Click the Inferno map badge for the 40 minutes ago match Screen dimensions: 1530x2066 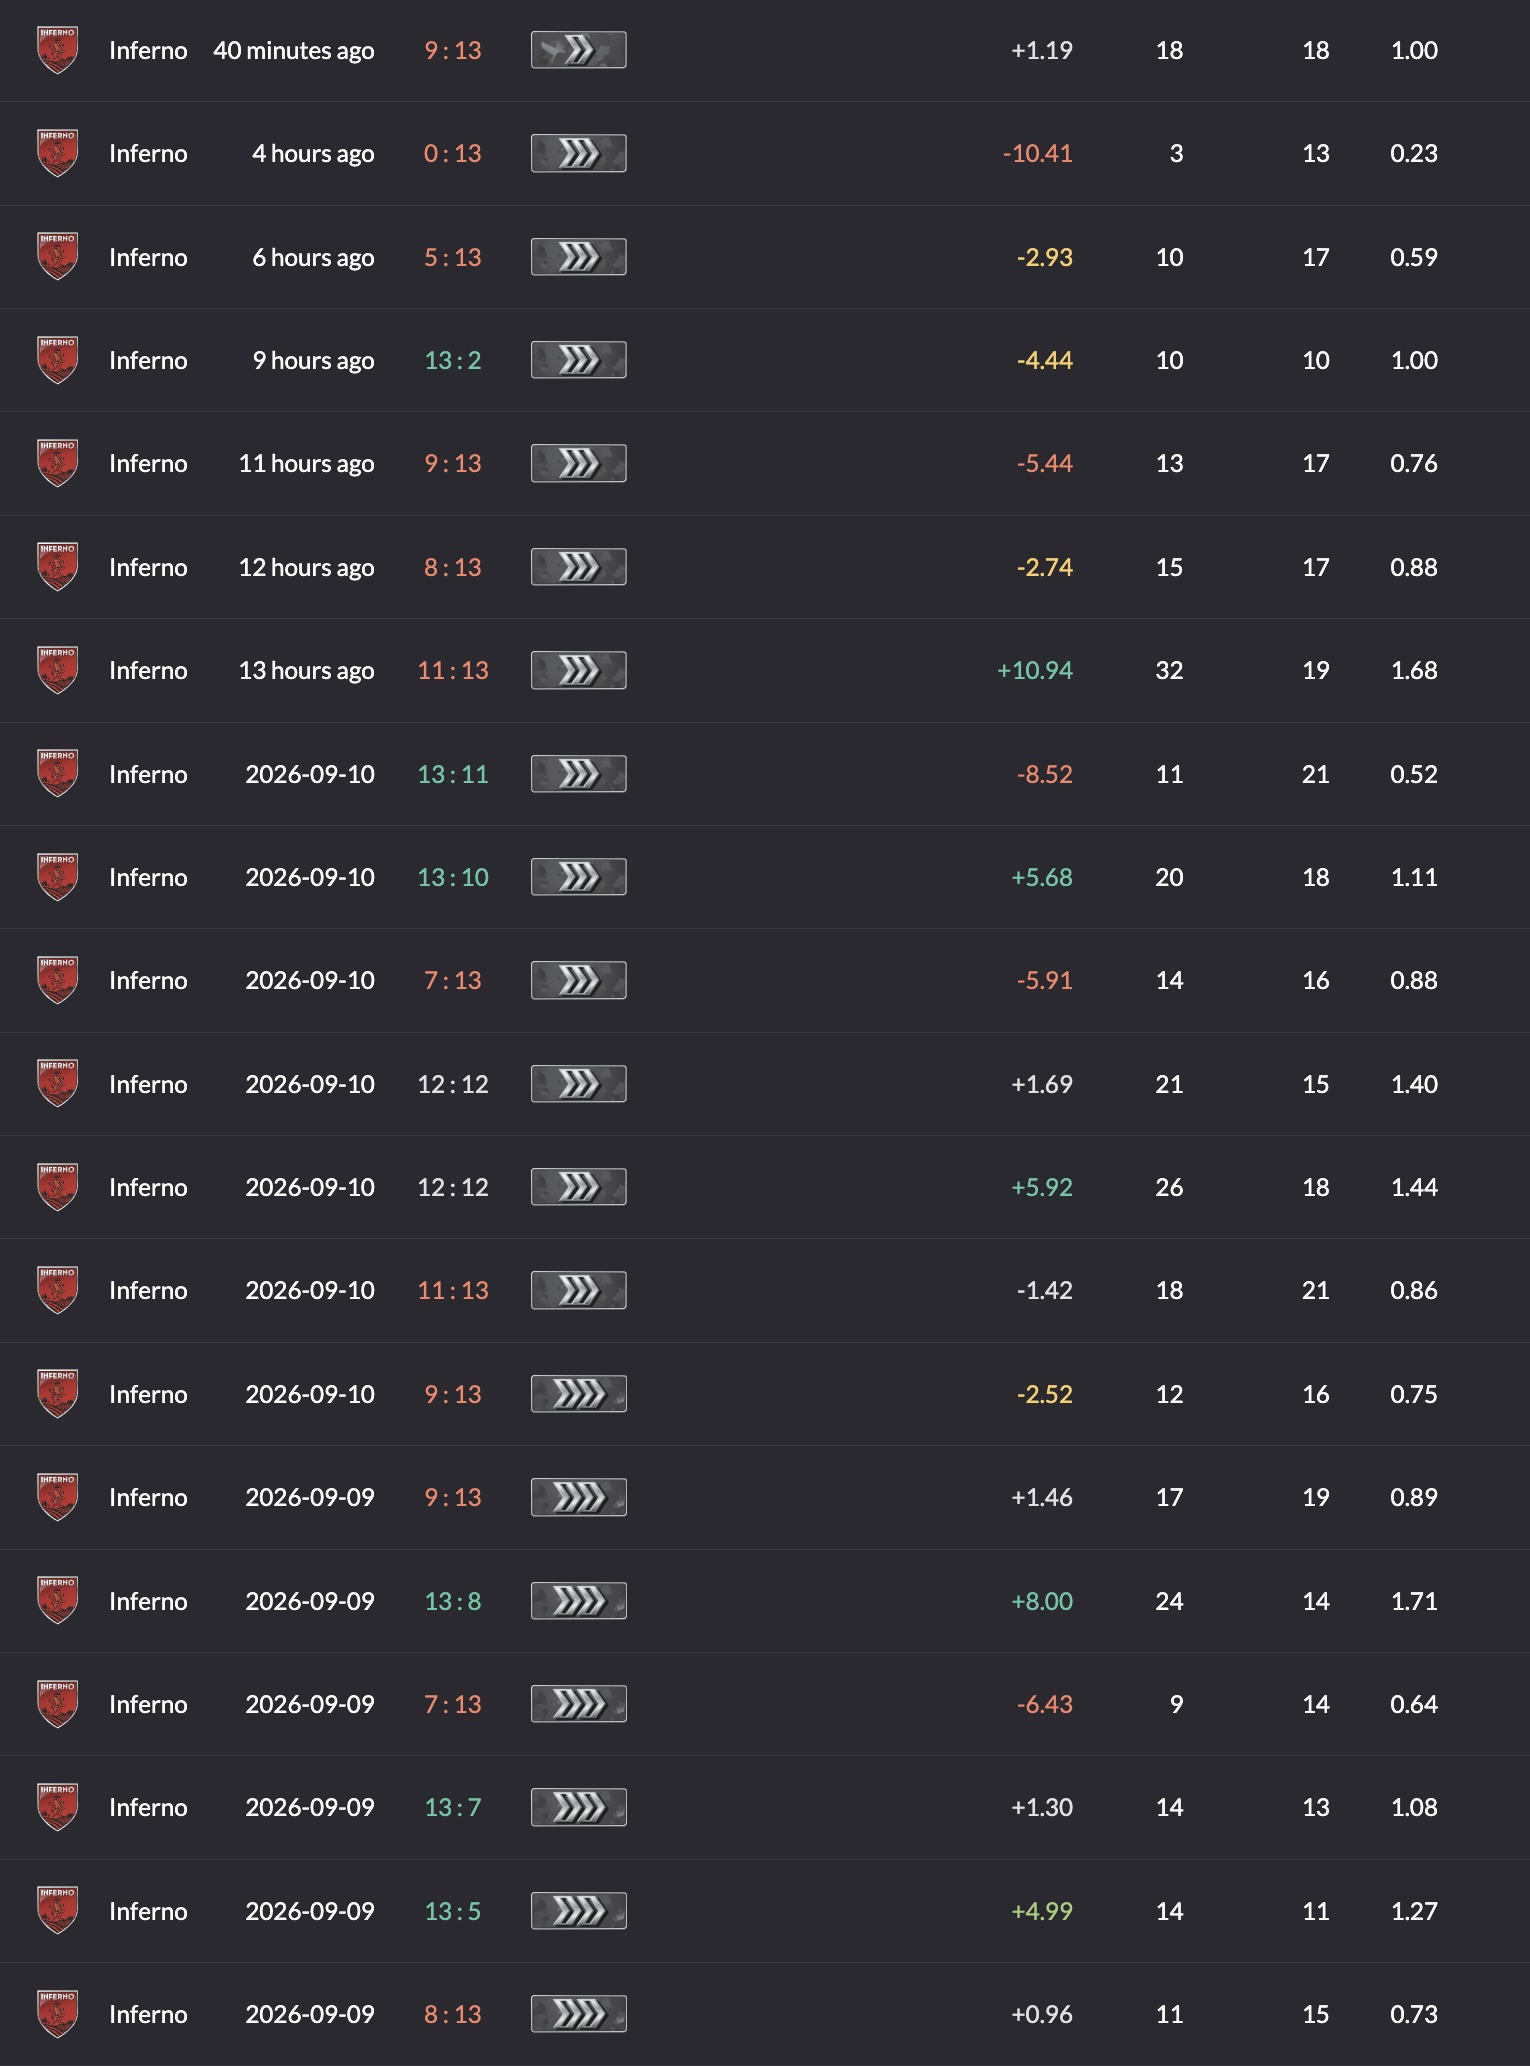57,50
